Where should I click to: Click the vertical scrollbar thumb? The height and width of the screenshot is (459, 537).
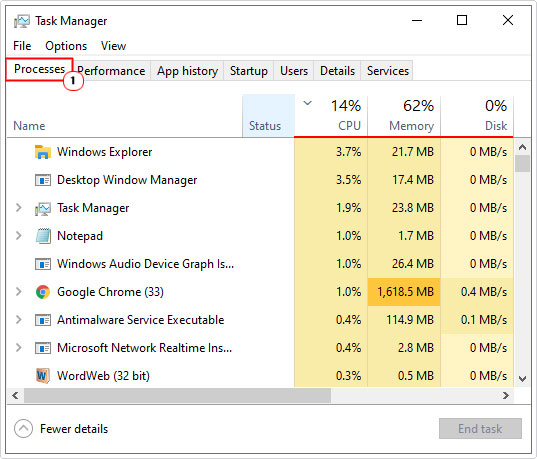(x=522, y=163)
